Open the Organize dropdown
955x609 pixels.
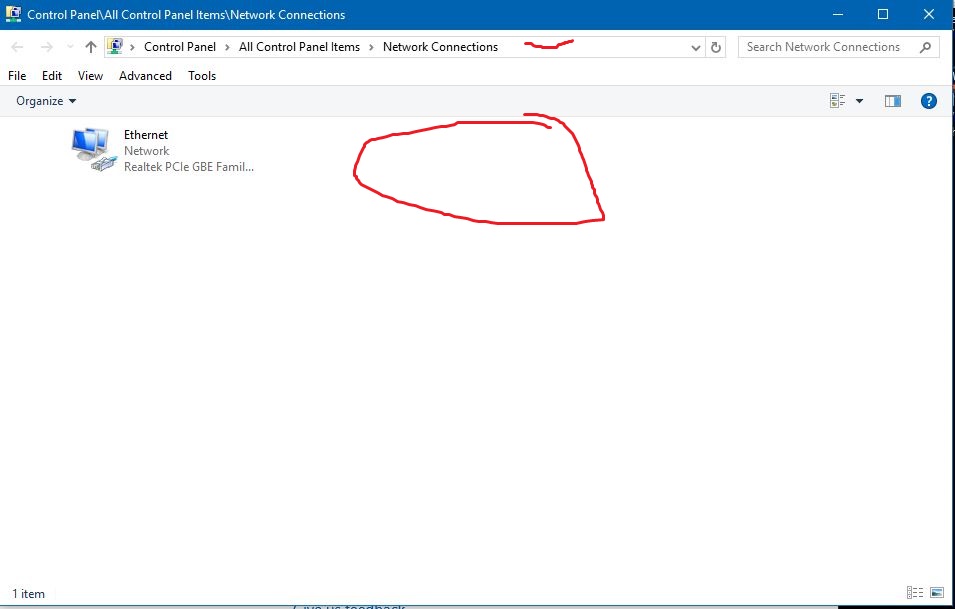click(x=46, y=101)
